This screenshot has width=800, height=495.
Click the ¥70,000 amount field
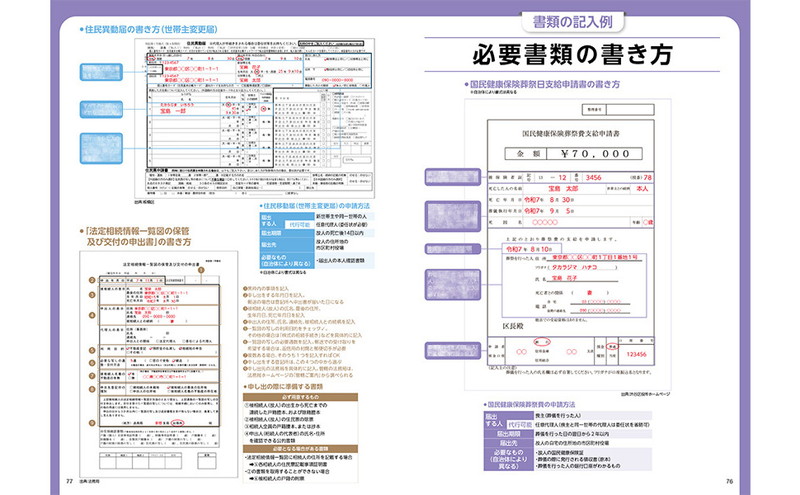click(x=595, y=152)
